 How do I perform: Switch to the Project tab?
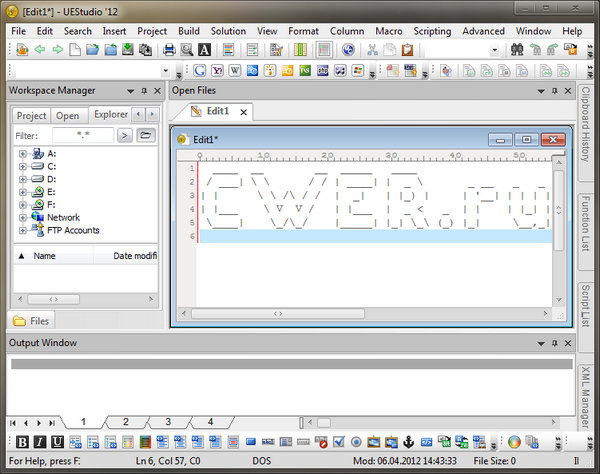pos(32,115)
